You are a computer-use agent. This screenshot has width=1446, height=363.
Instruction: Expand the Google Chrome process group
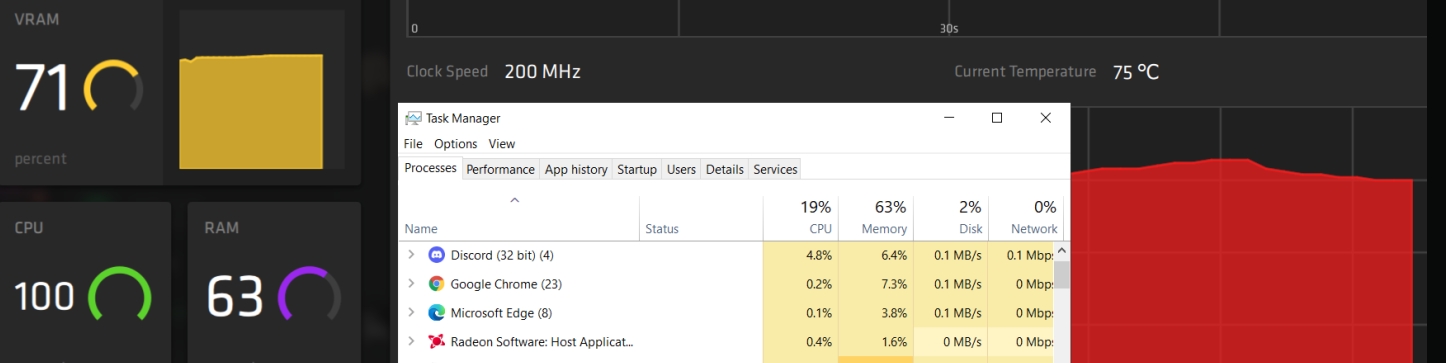click(x=411, y=284)
